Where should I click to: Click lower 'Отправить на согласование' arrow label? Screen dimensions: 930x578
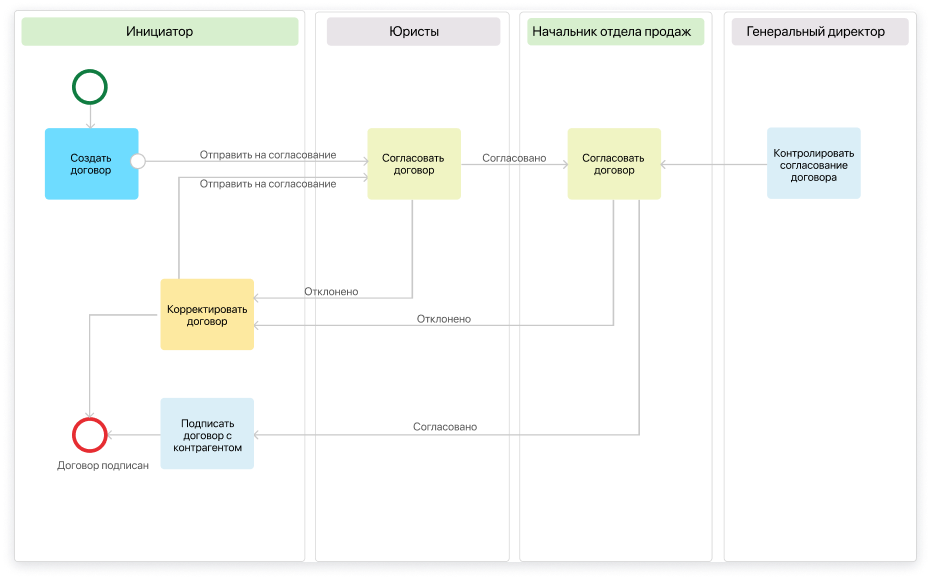(267, 184)
